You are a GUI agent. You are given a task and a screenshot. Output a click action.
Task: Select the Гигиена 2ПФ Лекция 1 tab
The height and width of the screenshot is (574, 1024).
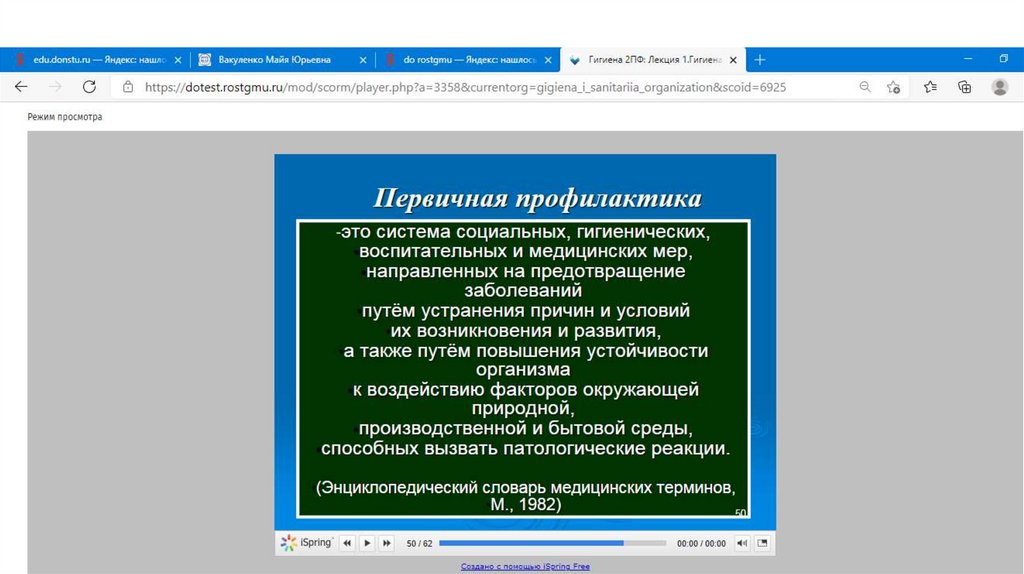click(x=653, y=59)
